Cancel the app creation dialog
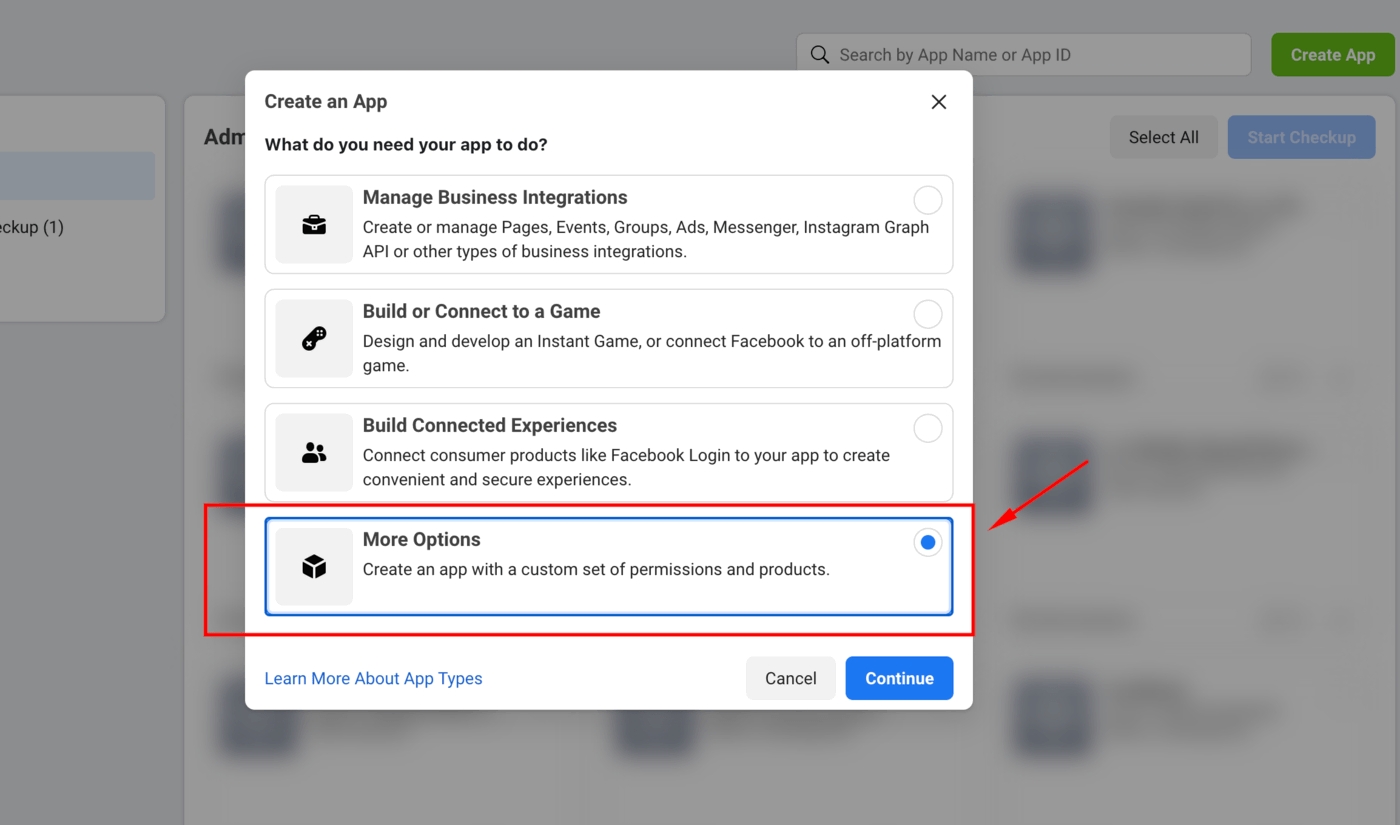 tap(790, 678)
